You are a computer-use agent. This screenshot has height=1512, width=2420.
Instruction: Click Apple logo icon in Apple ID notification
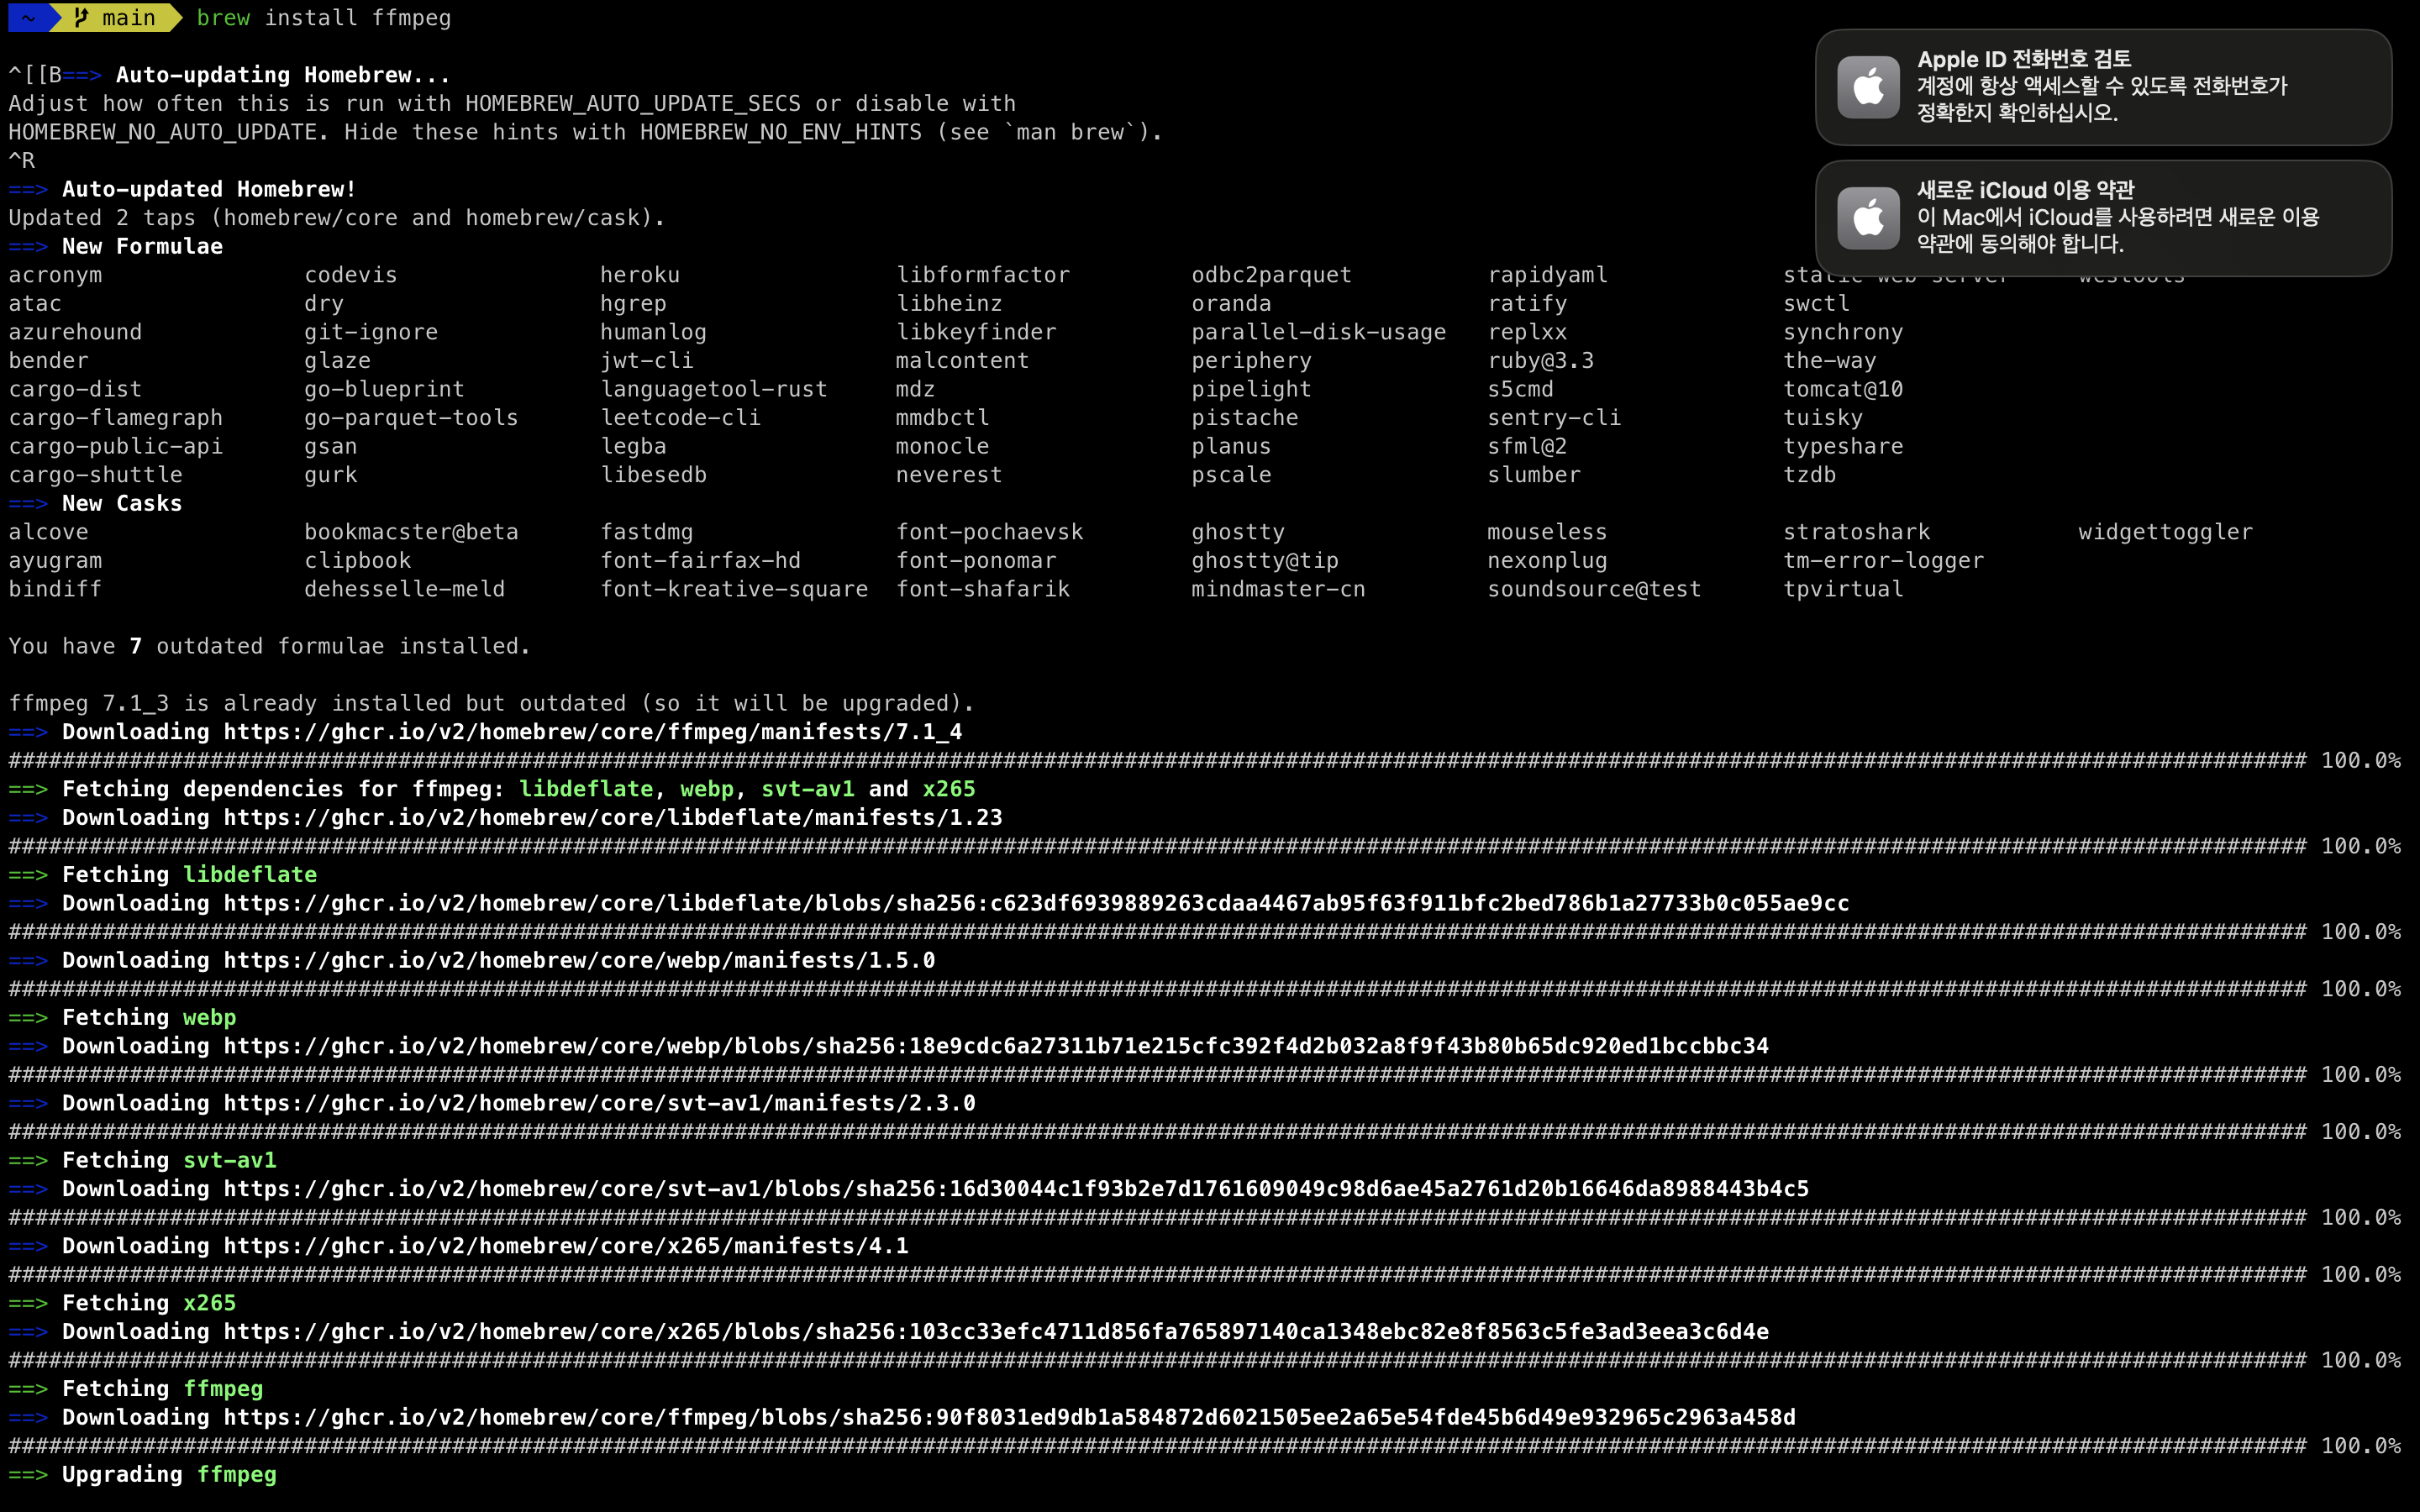click(x=1868, y=87)
